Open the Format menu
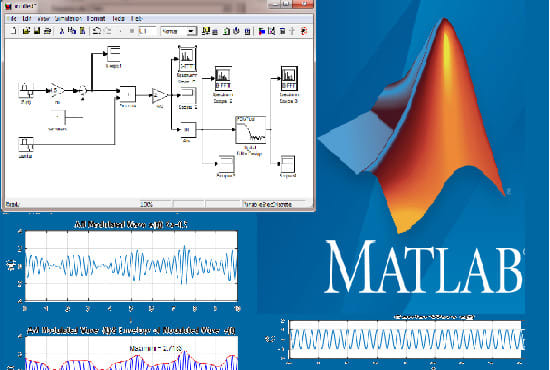 tap(96, 19)
